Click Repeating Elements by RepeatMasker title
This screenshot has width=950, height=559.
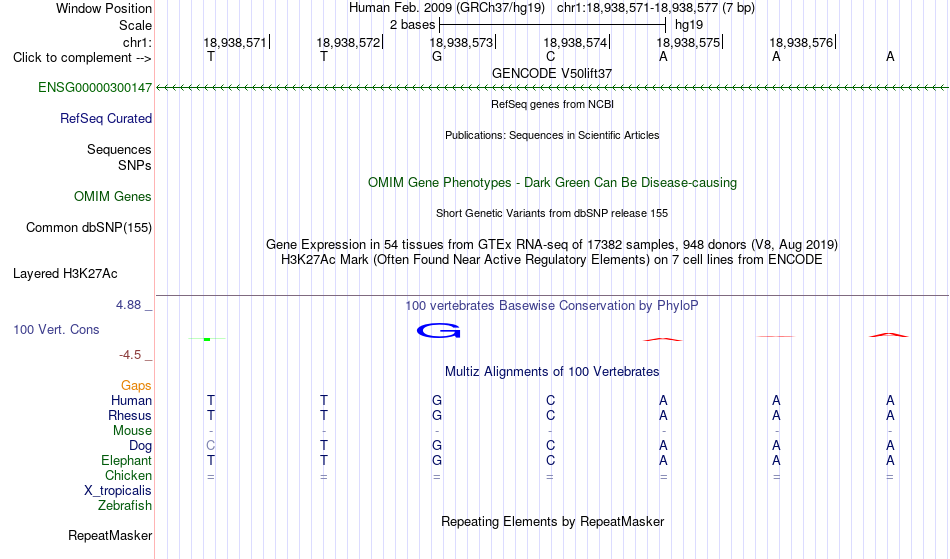pyautogui.click(x=553, y=522)
